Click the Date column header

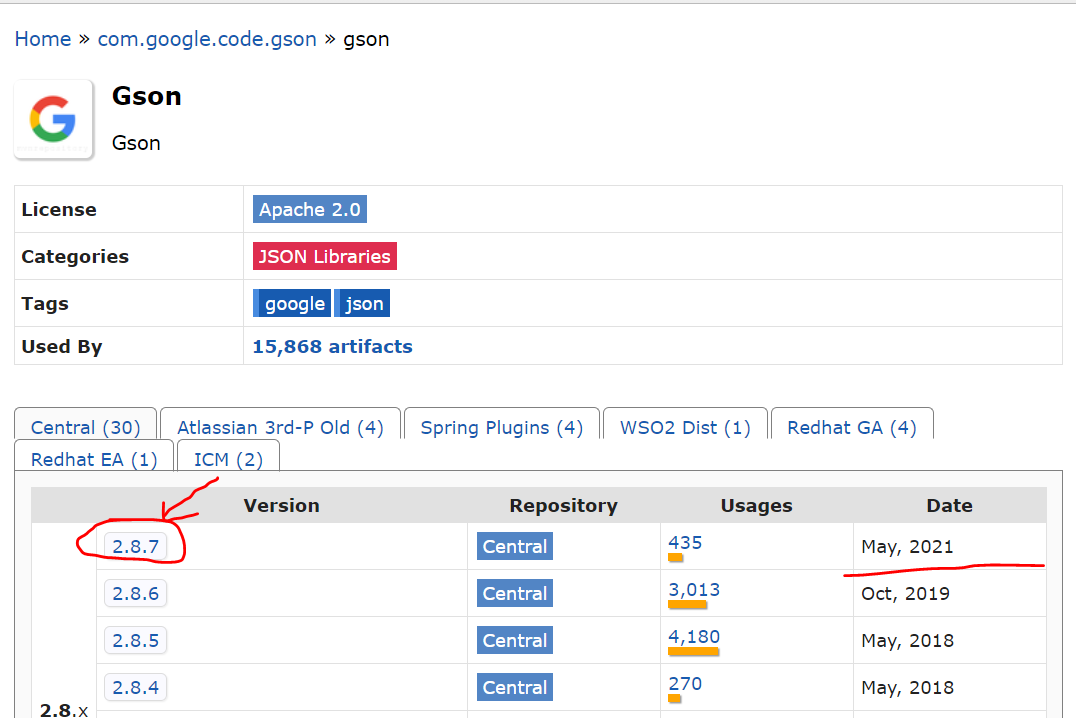pos(949,505)
